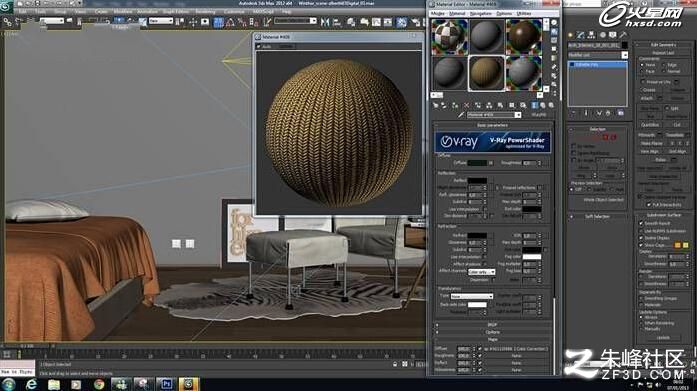Open the Affect channels Color only dropdown
697x391 pixels.
pos(481,271)
